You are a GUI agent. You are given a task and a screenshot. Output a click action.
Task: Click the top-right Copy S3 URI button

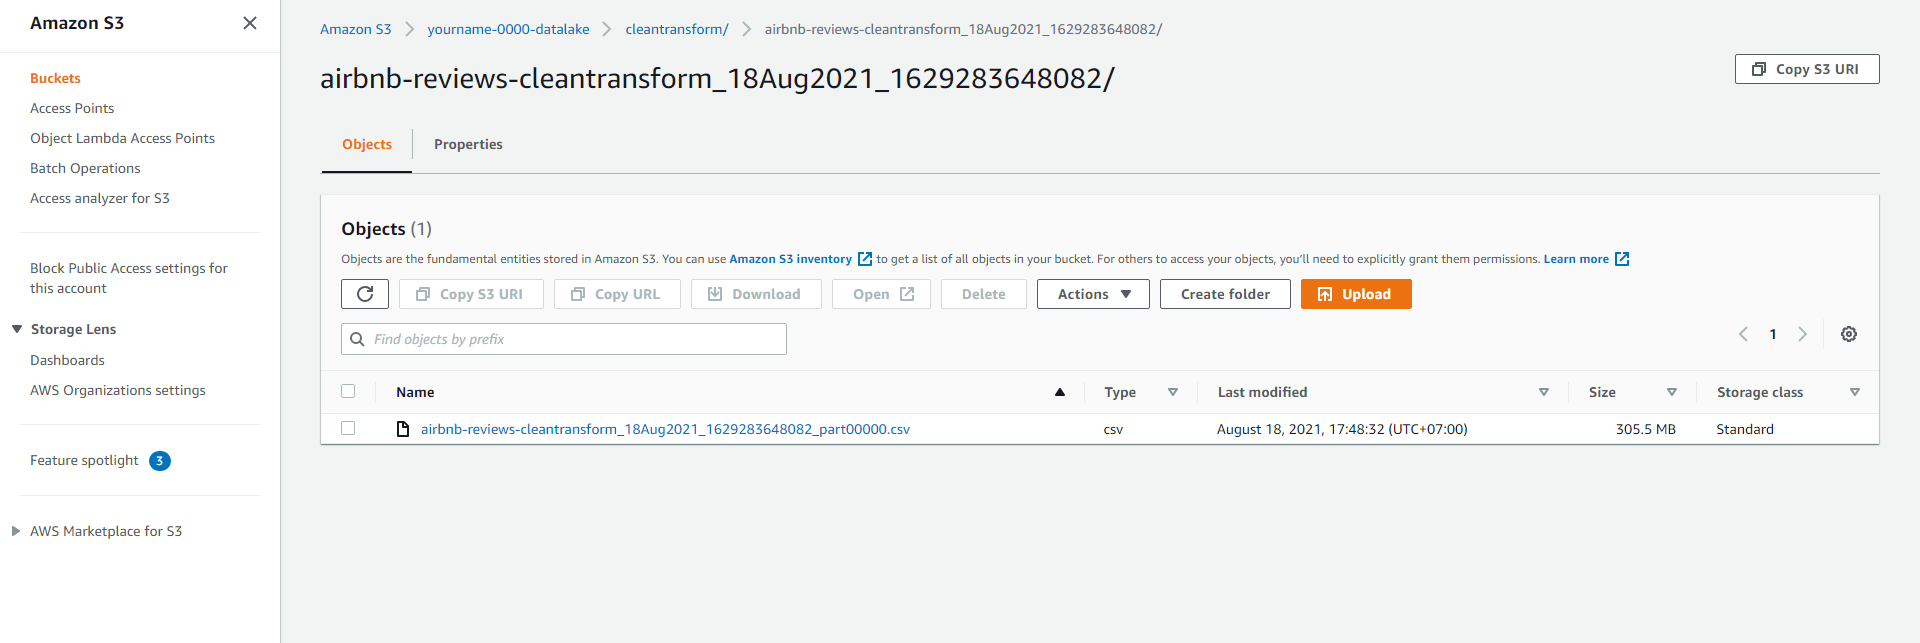point(1807,69)
